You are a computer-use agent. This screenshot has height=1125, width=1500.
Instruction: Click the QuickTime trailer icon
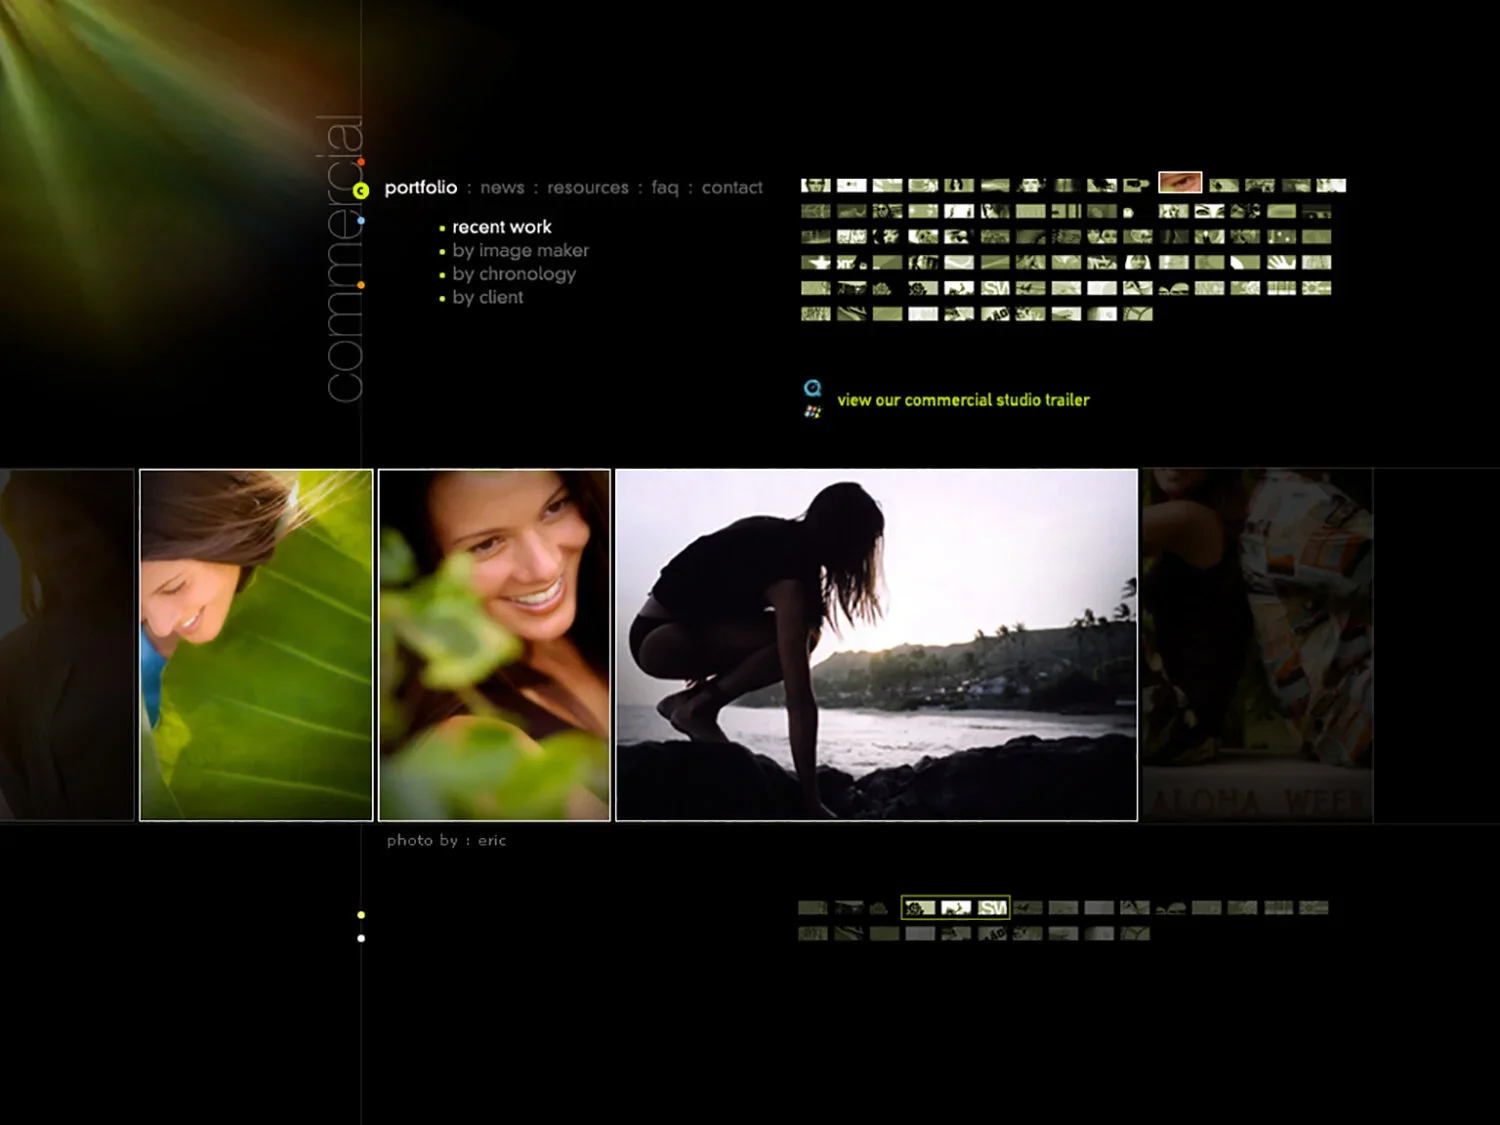[813, 388]
